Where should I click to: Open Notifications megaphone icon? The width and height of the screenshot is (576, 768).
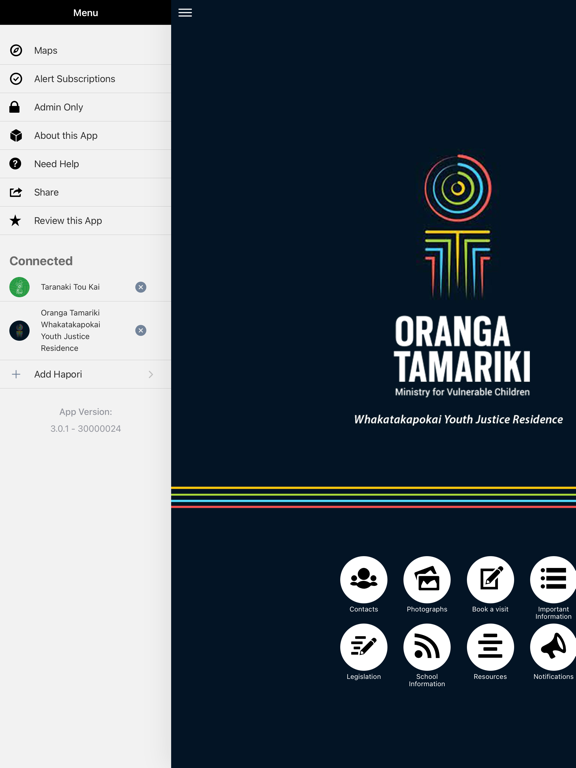click(x=553, y=647)
